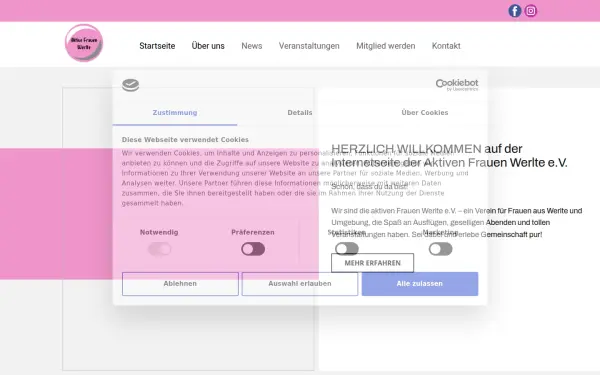The image size is (600, 375).
Task: Click Auswahl erlauben button
Action: pyautogui.click(x=300, y=284)
